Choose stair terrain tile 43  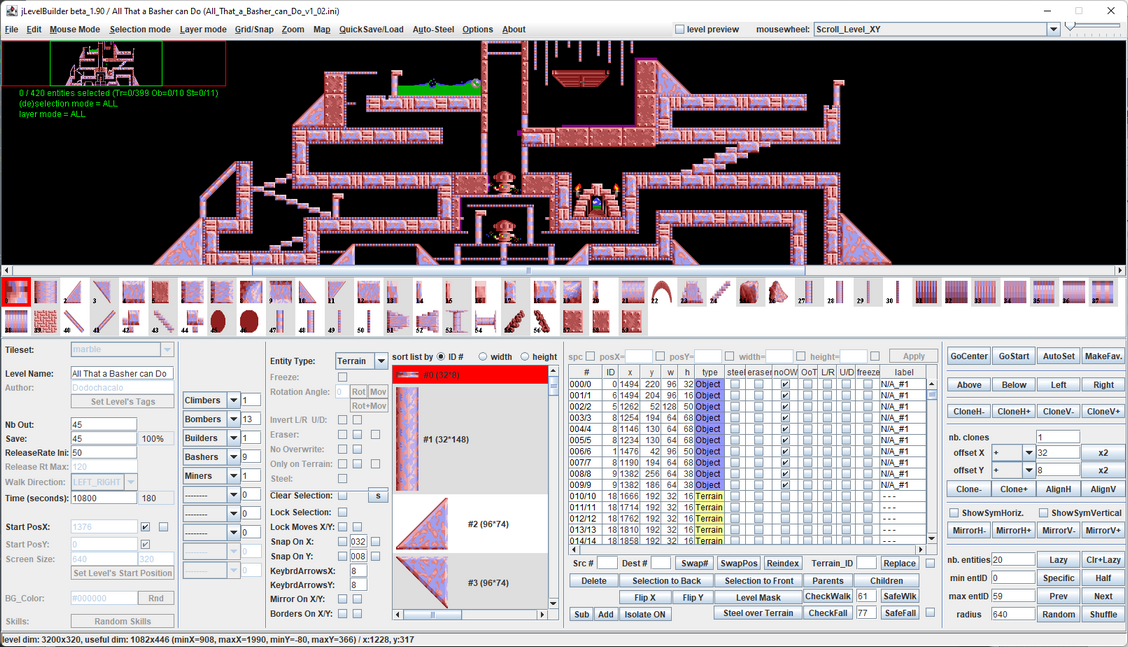pos(162,321)
